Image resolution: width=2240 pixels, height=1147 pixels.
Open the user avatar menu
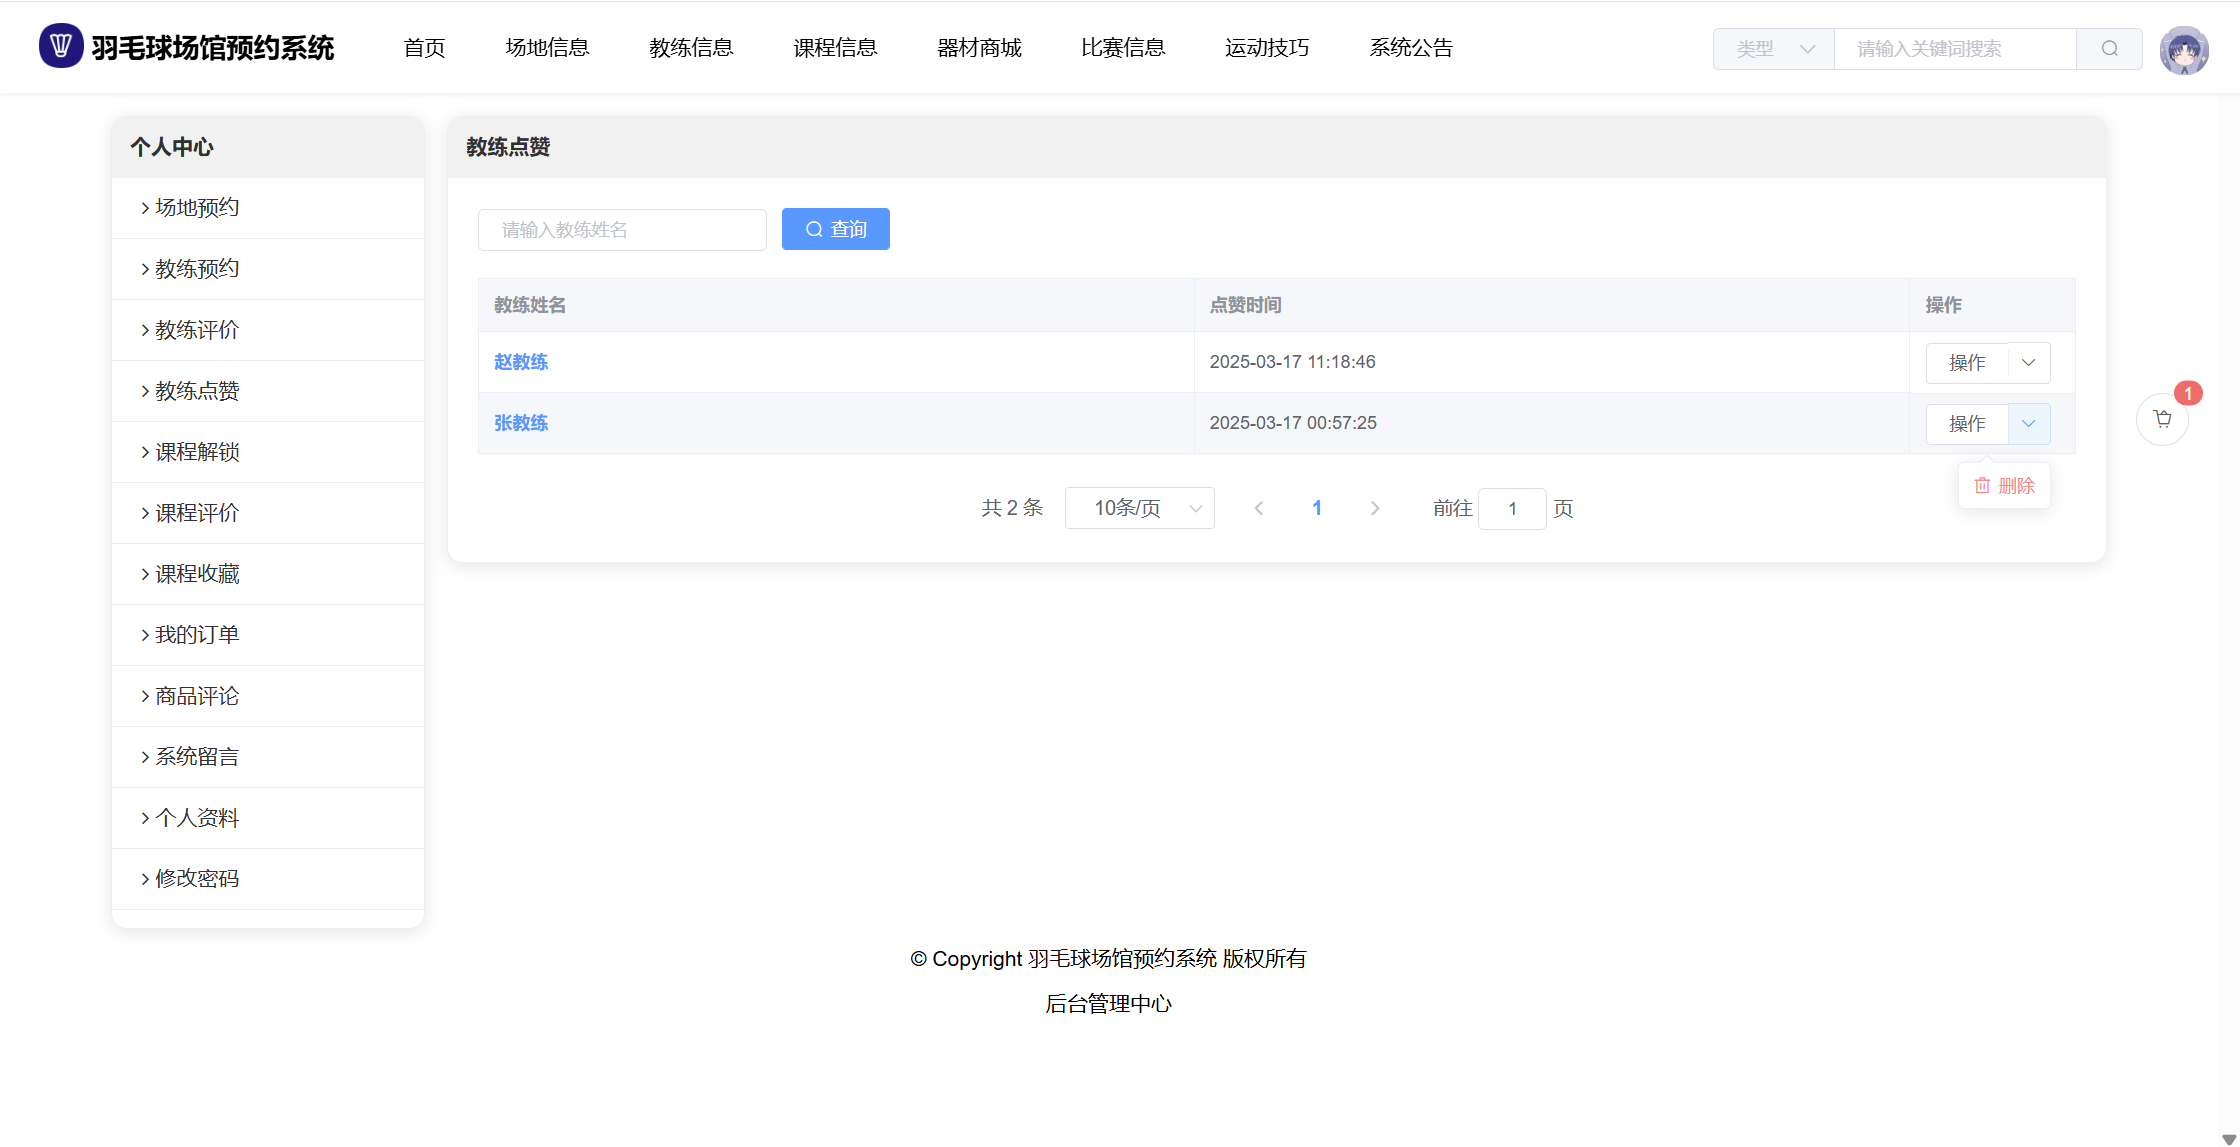2183,49
